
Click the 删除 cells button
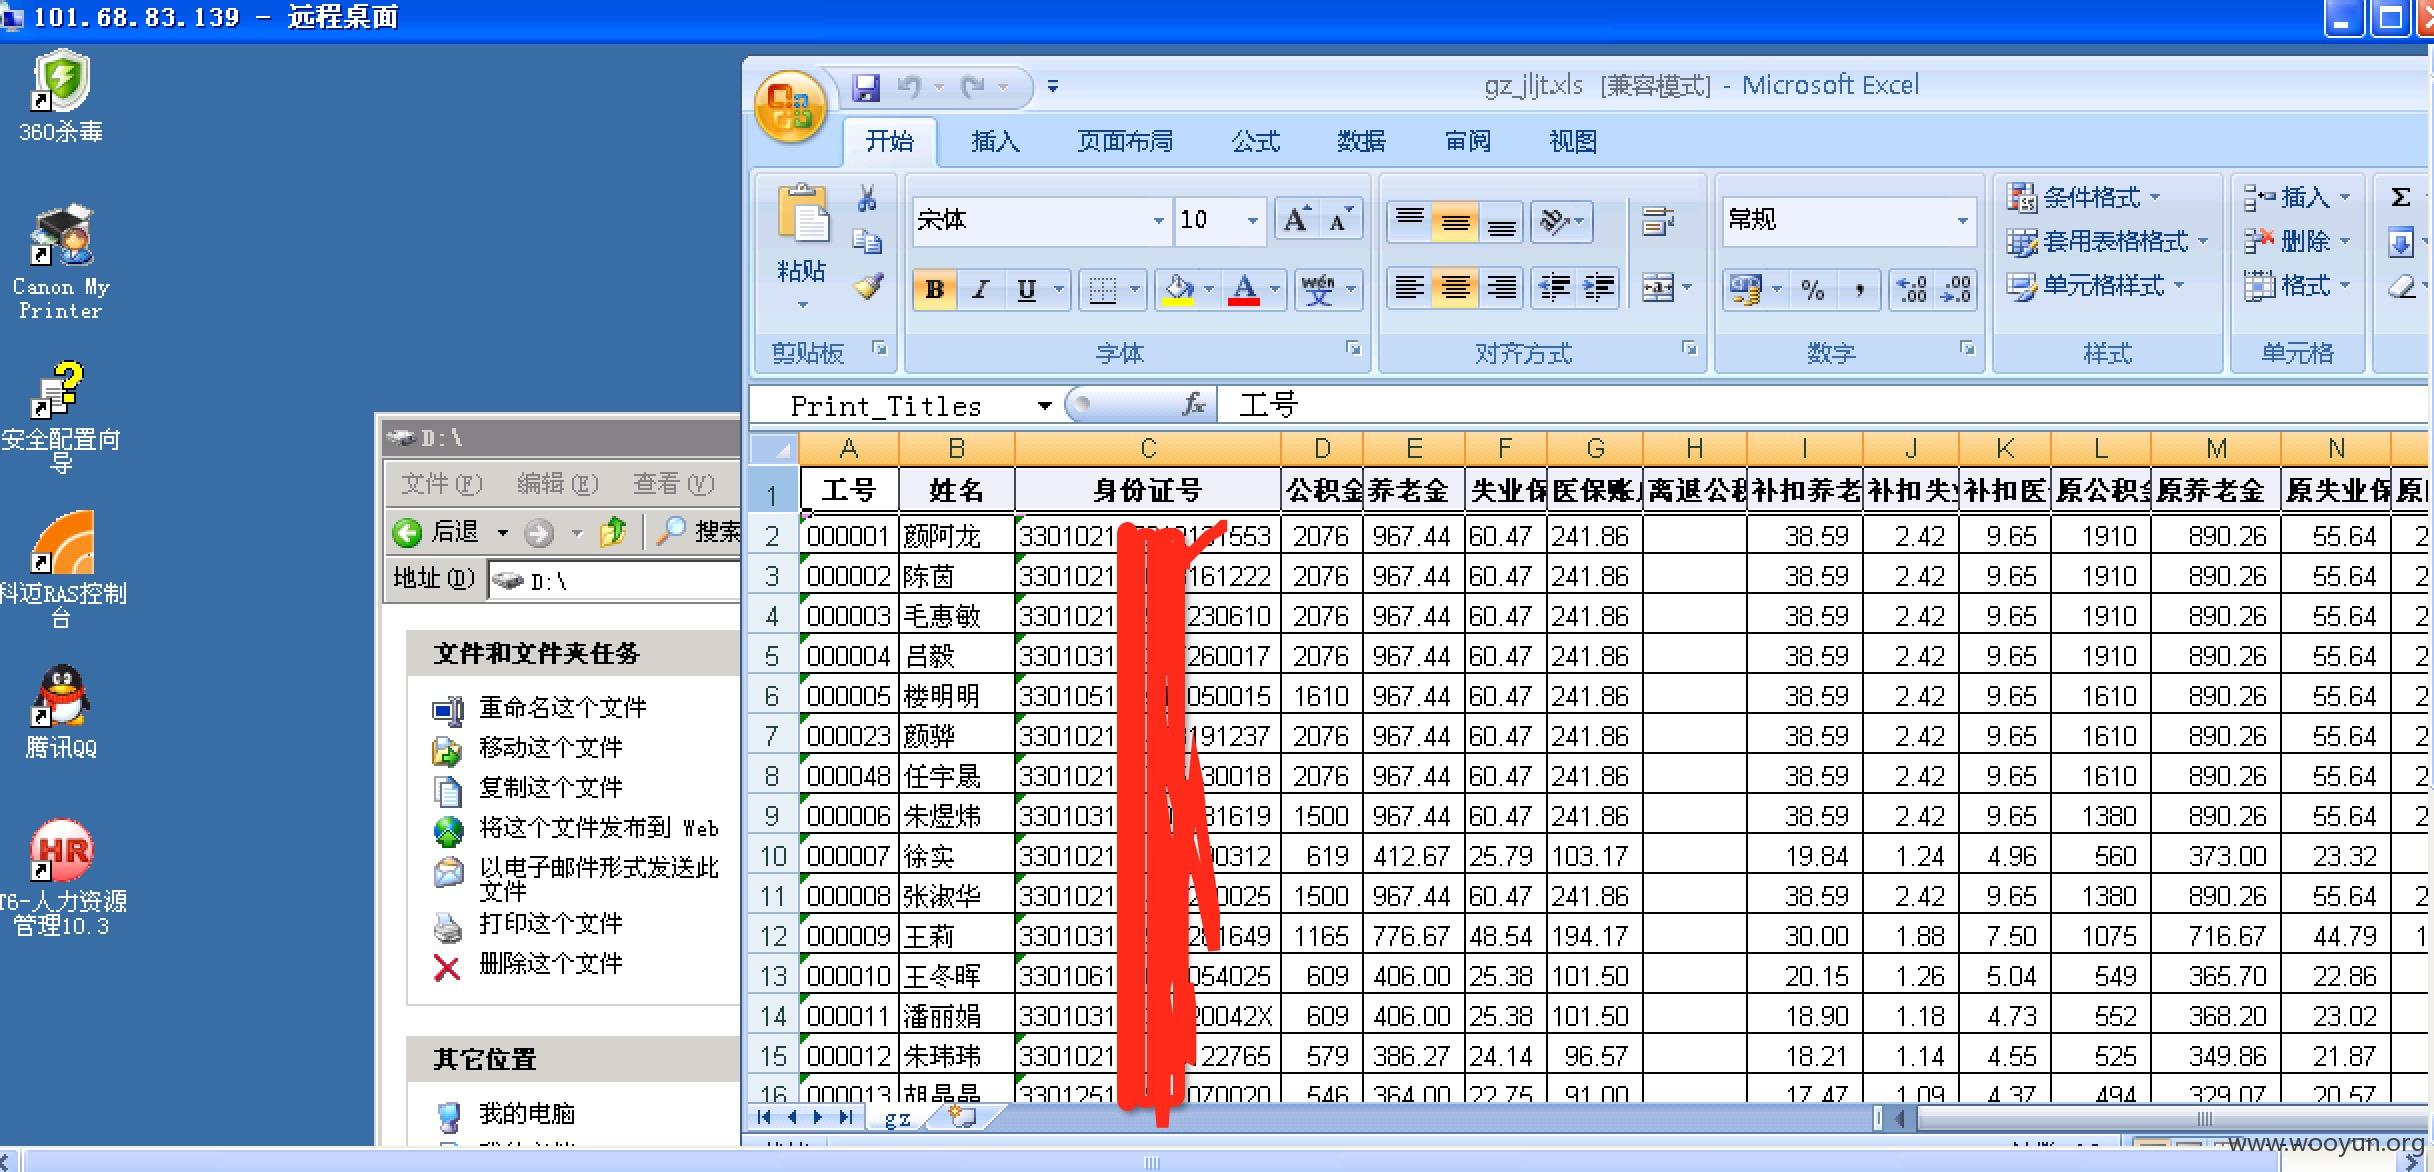2296,241
